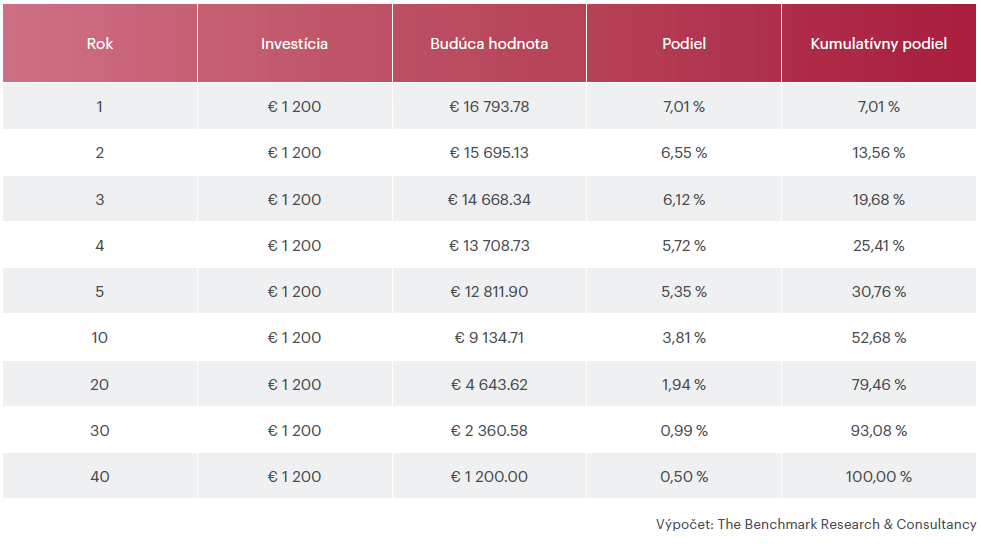Select the € 4 643.62 cell

489,385
